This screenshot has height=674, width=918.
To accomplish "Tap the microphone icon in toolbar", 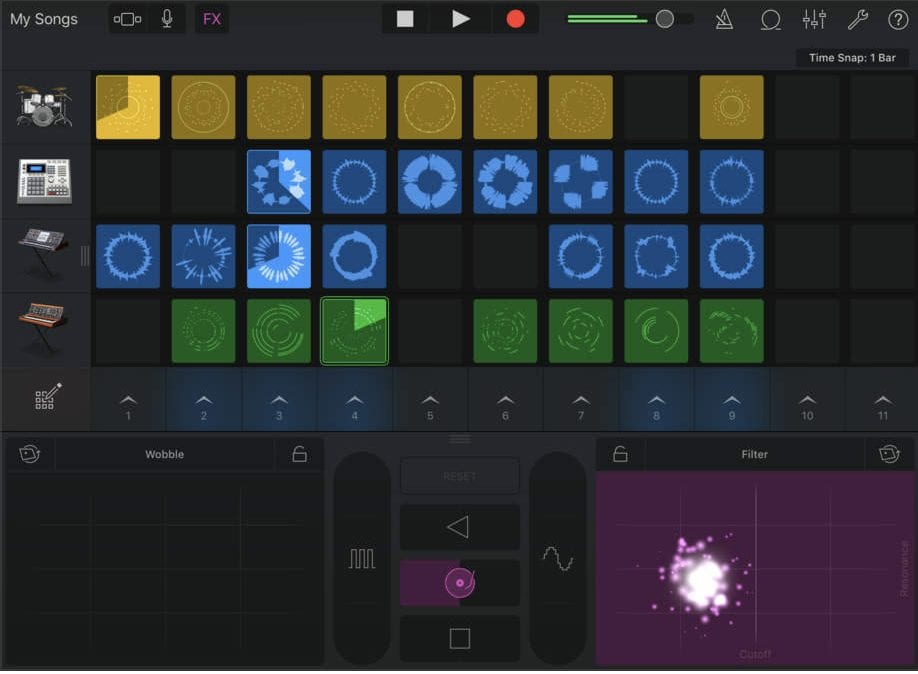I will [x=167, y=19].
